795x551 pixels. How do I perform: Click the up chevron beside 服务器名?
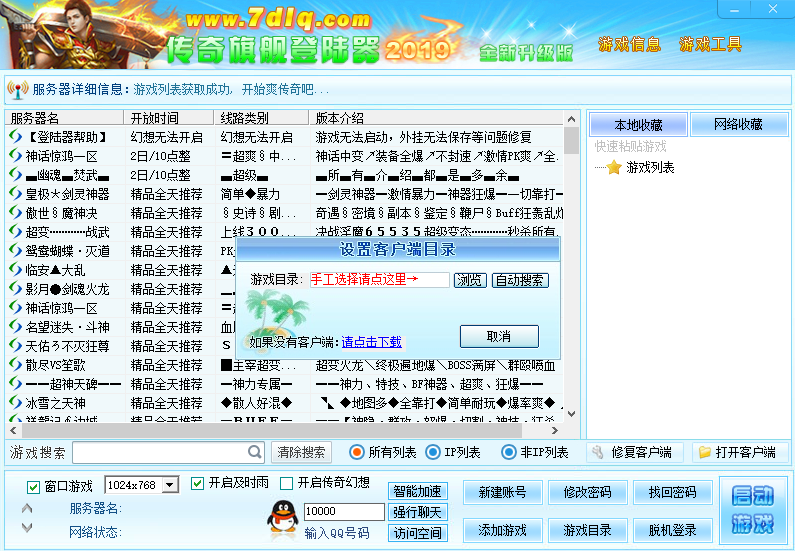coord(27,508)
